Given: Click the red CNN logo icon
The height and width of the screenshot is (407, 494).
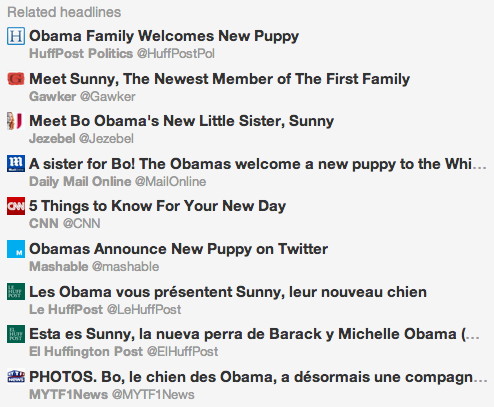Looking at the screenshot, I should click(16, 206).
